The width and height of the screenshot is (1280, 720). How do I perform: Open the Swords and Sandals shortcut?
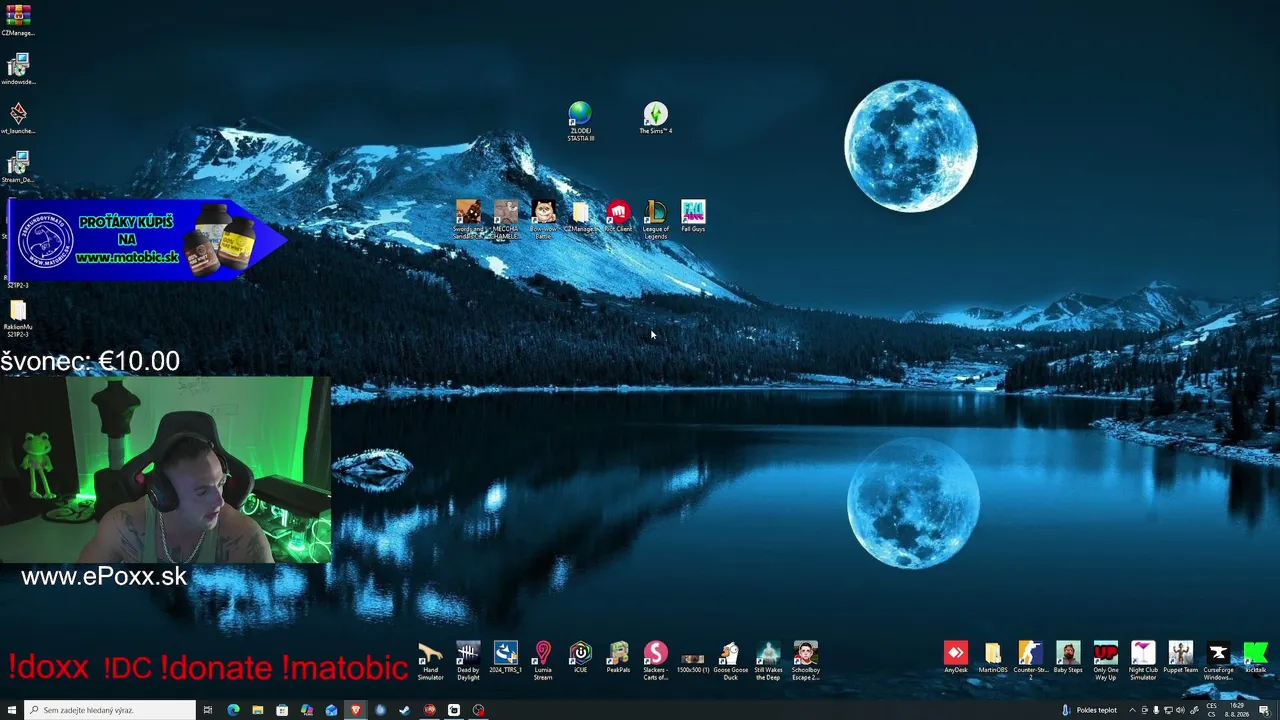[x=468, y=220]
